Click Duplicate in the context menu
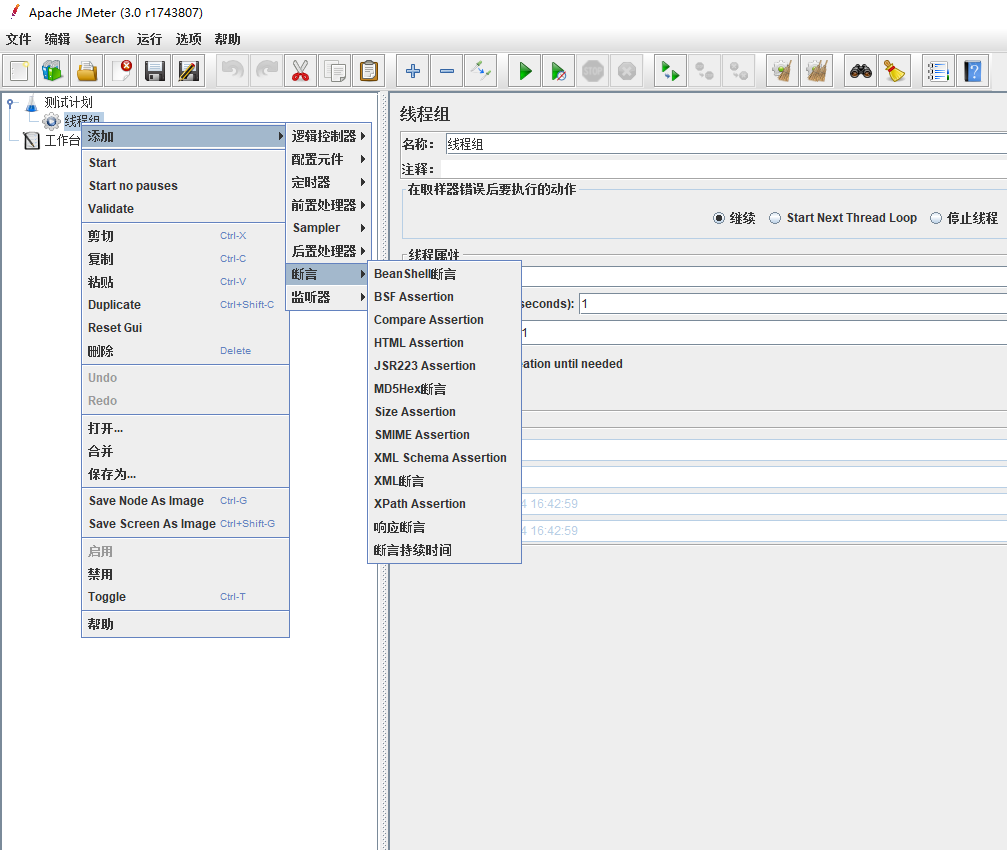Screen dimensions: 1007x850 pyautogui.click(x=185, y=305)
